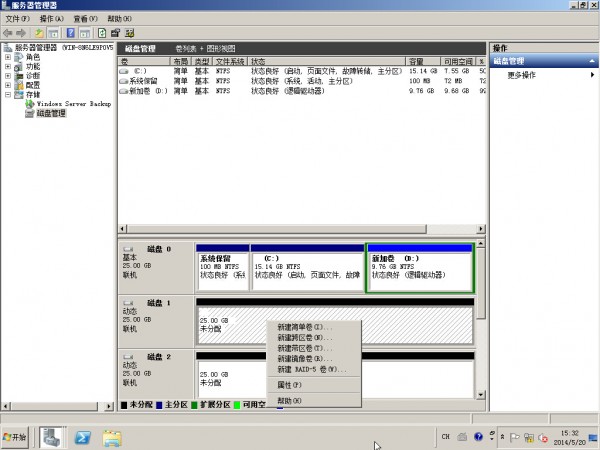Select 磁盘管理 in the left tree

[x=50, y=113]
